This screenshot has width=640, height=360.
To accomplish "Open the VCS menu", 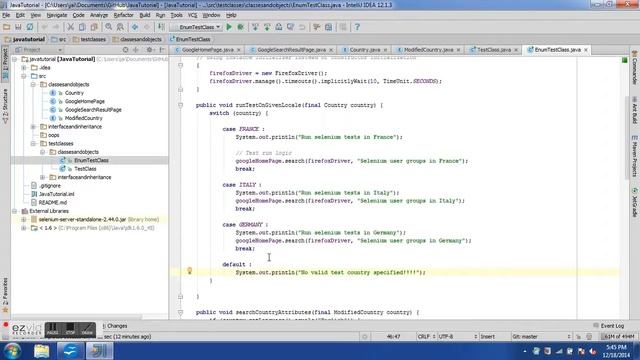I will [192, 15].
